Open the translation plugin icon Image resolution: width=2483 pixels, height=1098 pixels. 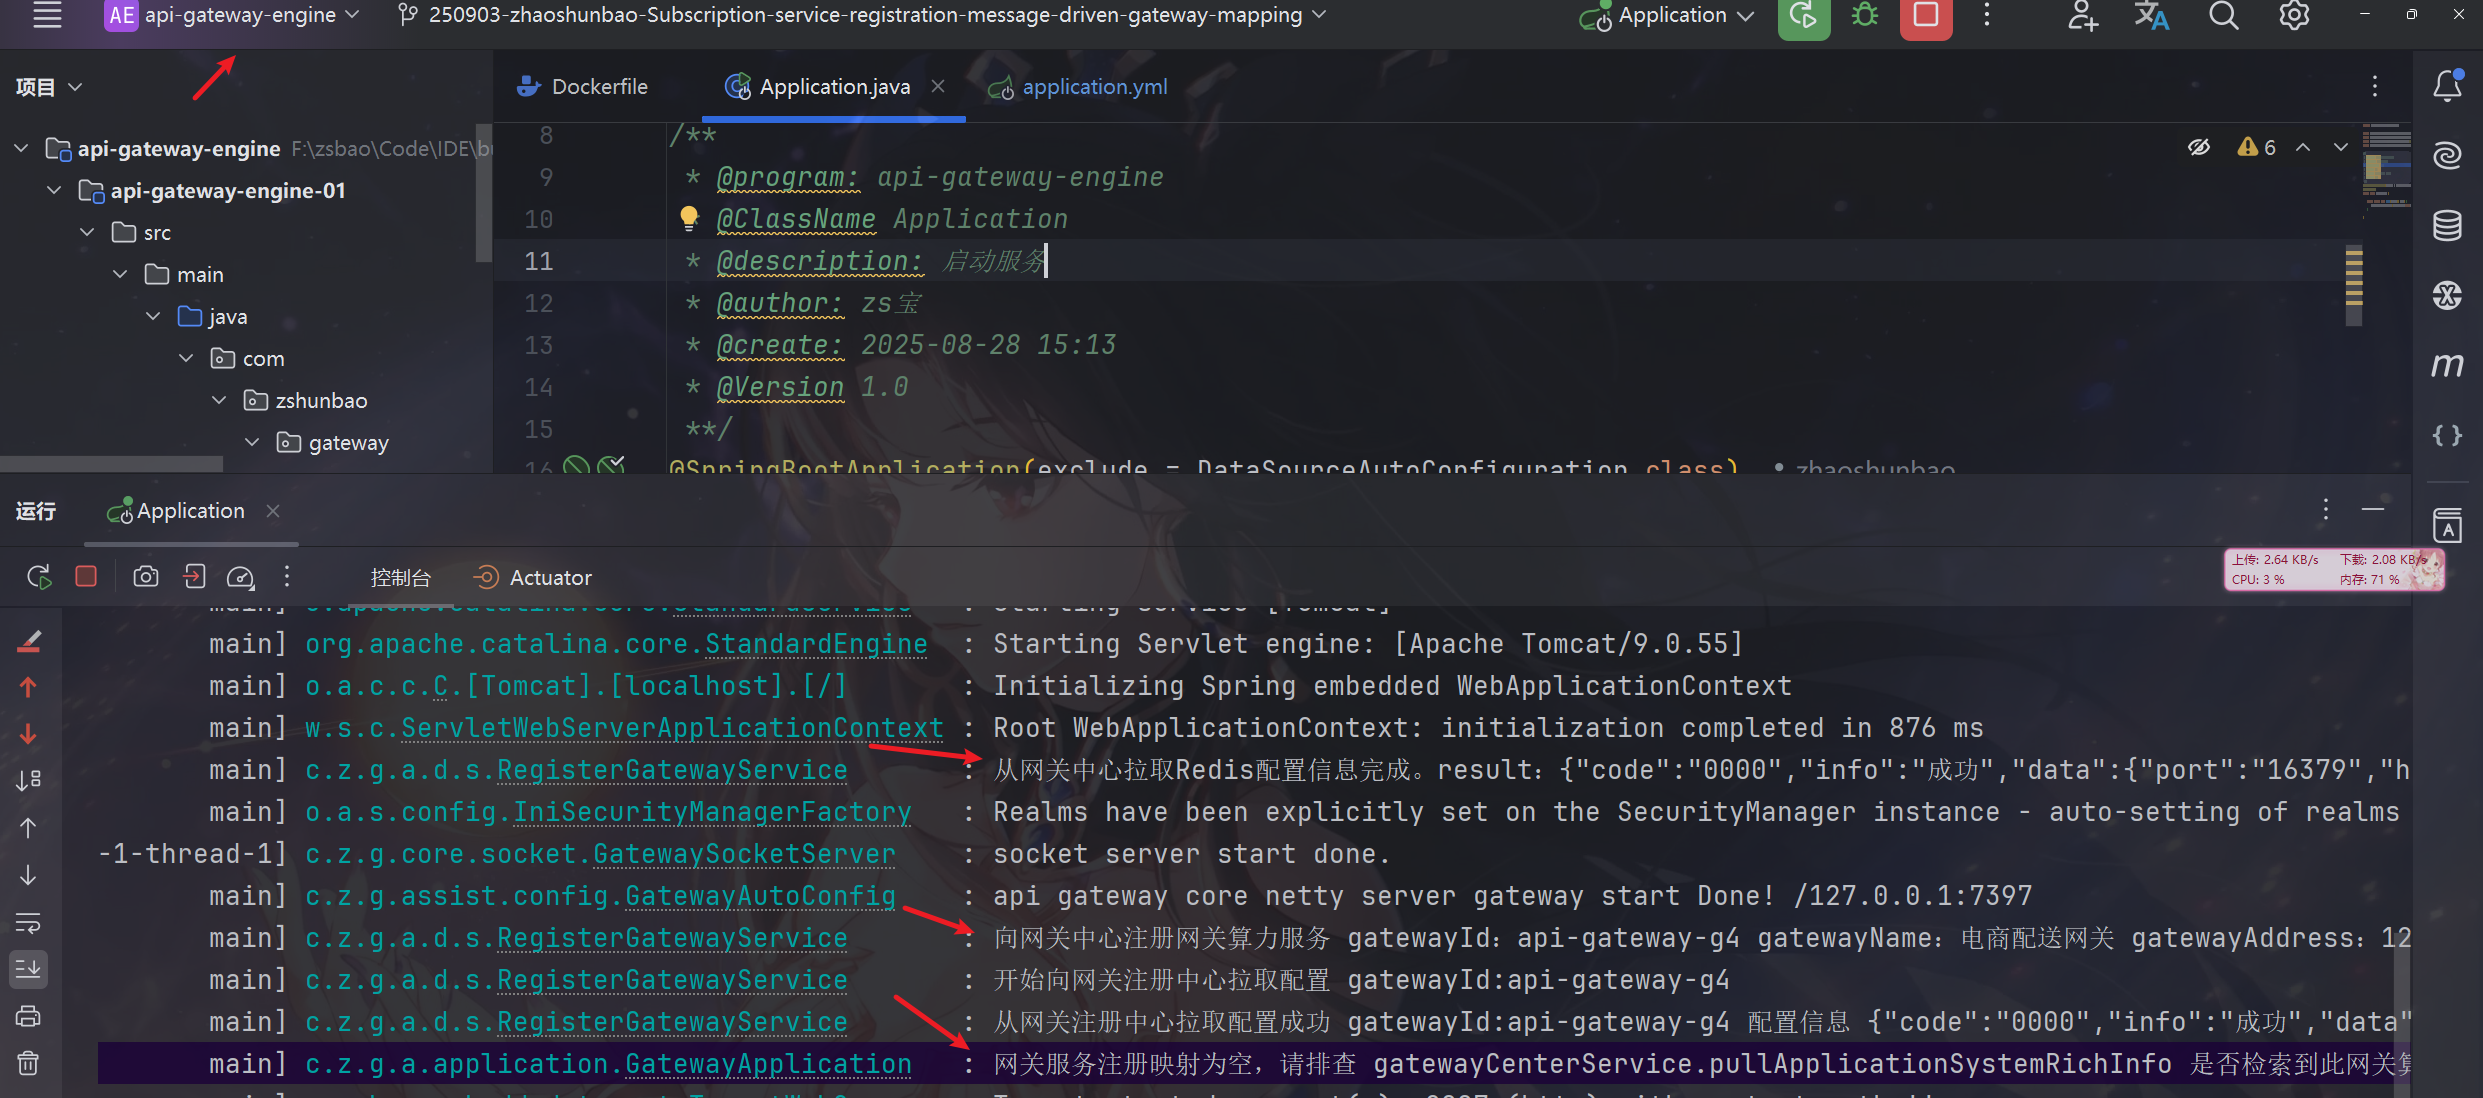click(2151, 16)
